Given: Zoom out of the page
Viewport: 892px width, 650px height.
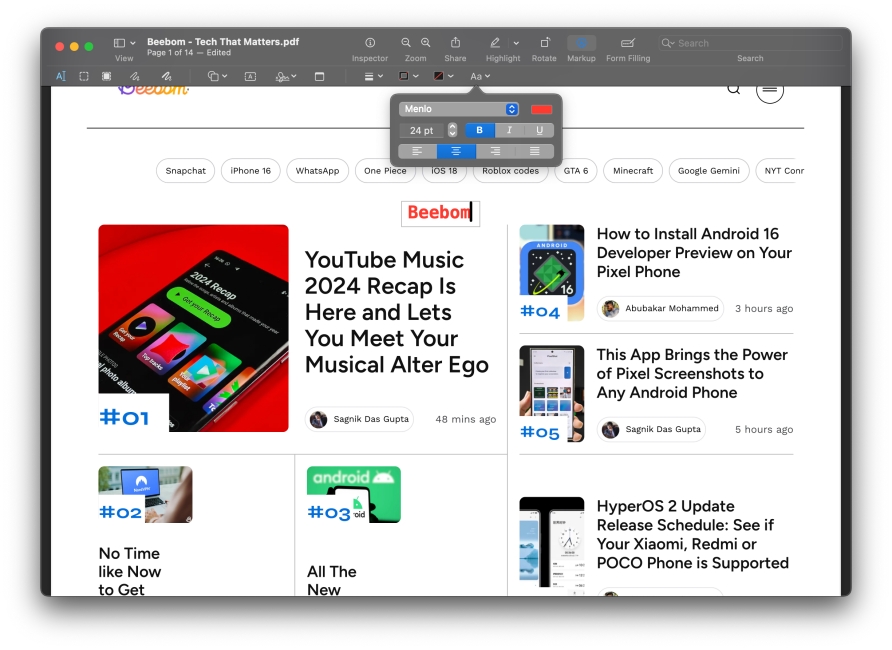Looking at the screenshot, I should (406, 43).
